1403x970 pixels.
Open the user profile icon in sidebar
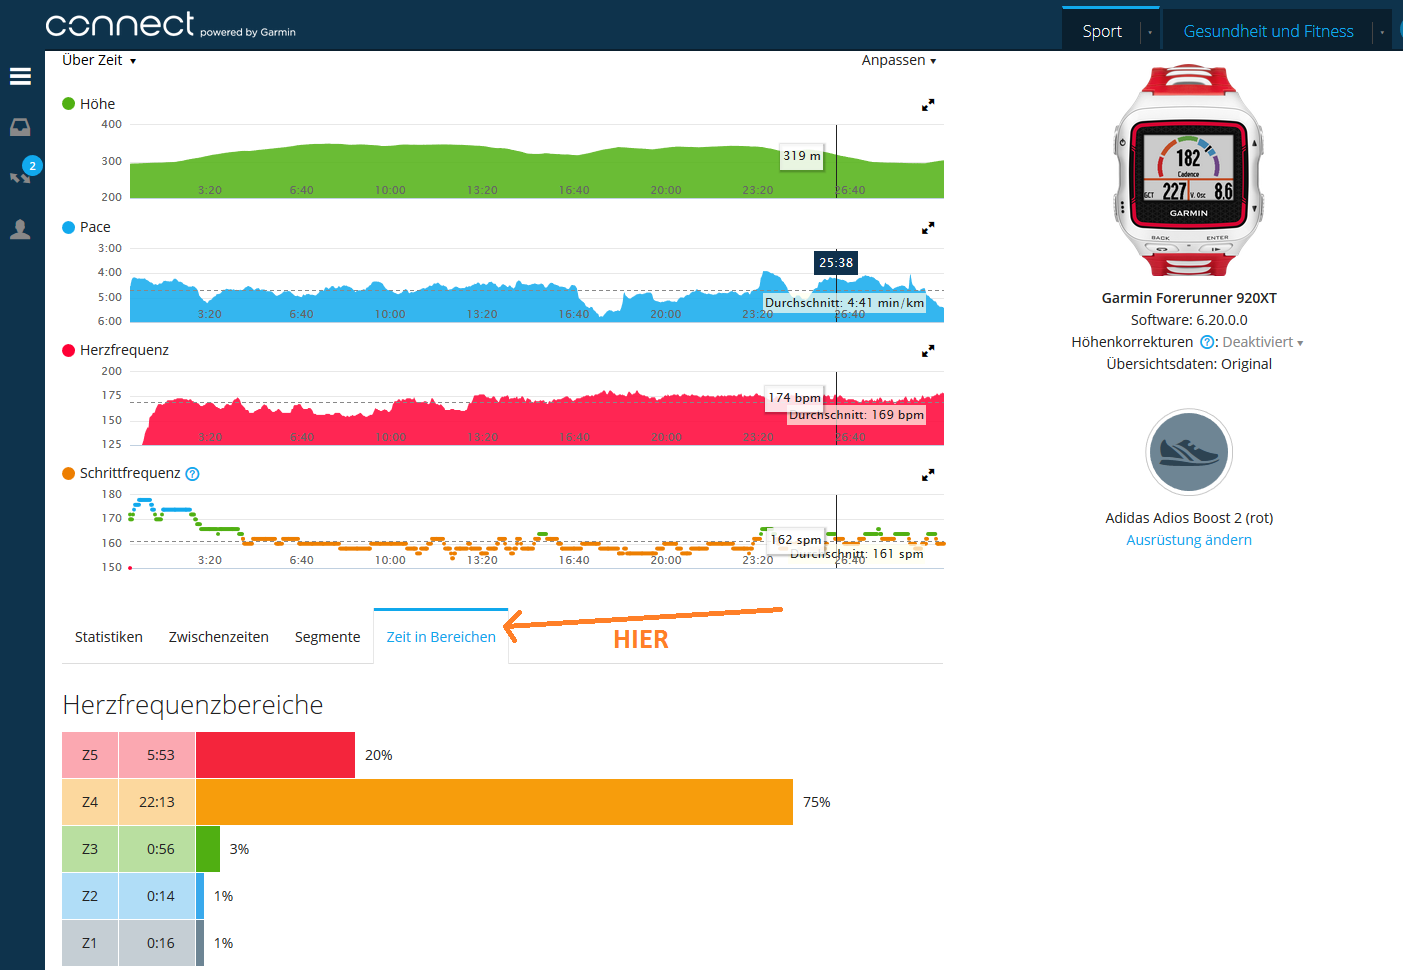point(20,230)
